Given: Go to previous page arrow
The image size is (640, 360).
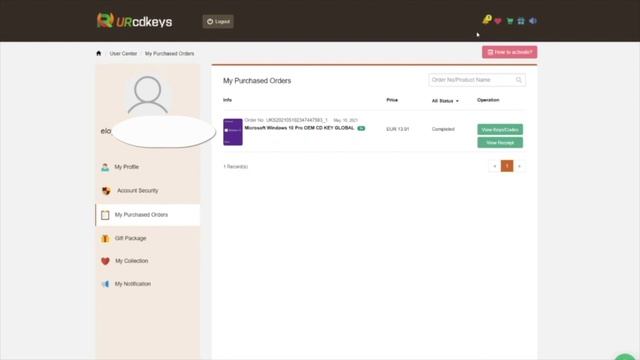Looking at the screenshot, I should click(x=495, y=166).
